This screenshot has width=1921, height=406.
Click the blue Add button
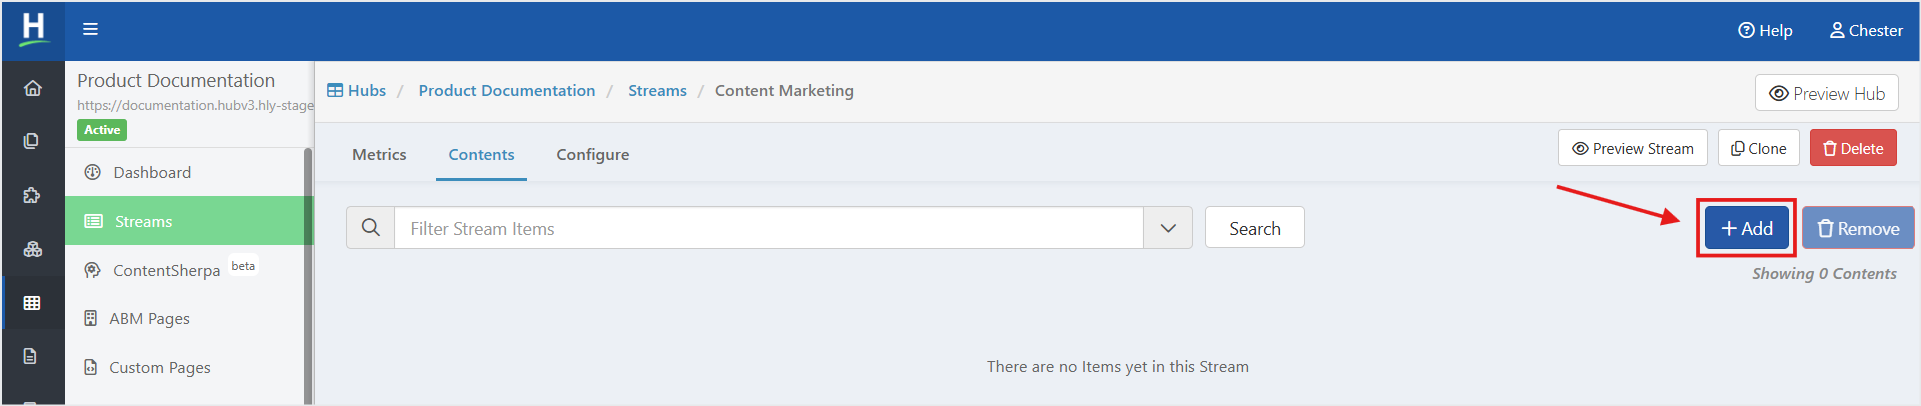(x=1746, y=228)
